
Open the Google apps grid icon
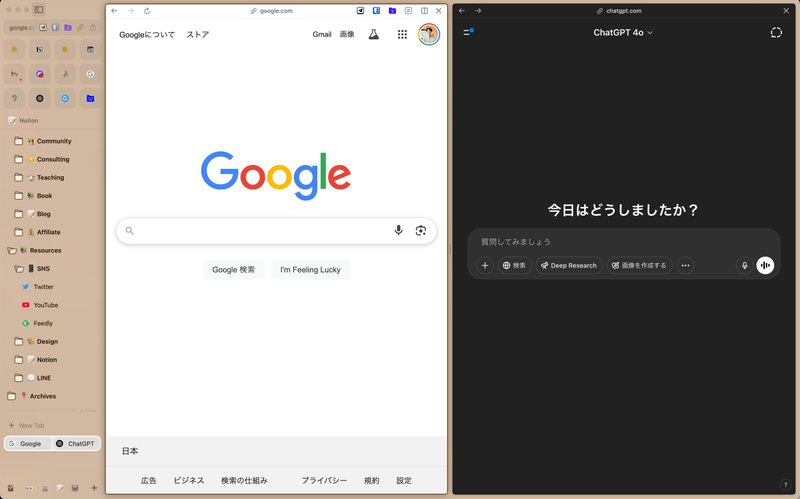[402, 34]
